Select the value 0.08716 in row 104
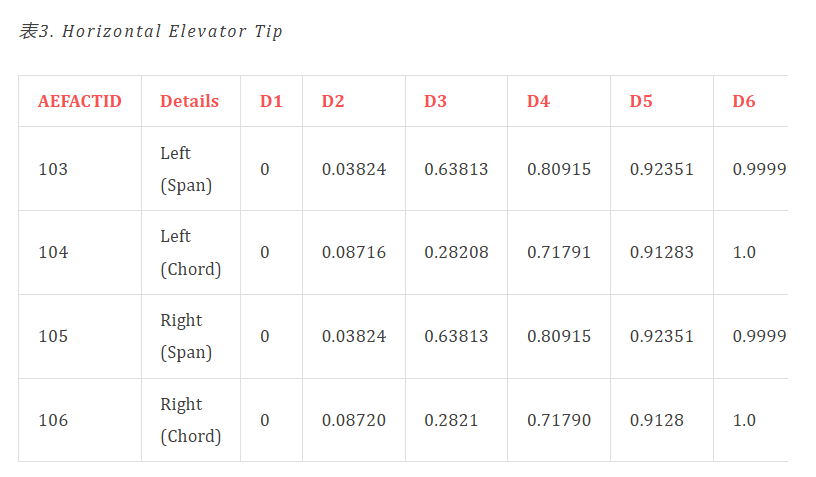 pyautogui.click(x=354, y=252)
